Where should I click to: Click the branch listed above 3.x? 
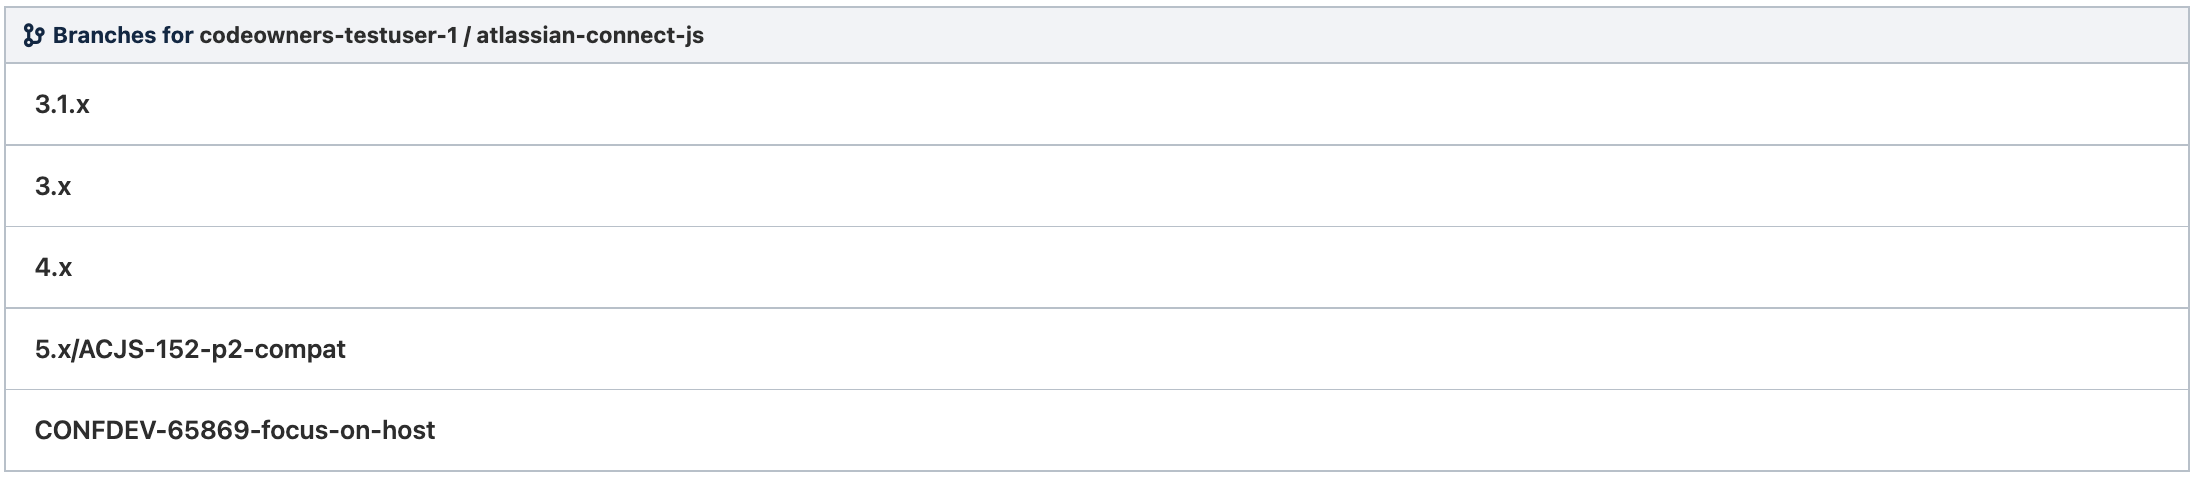point(62,105)
